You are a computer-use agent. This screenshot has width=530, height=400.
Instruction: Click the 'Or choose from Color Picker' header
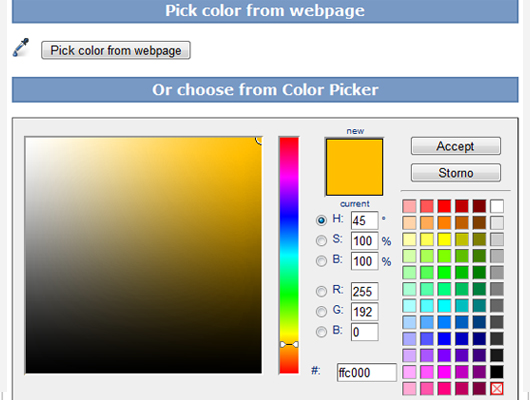point(265,90)
